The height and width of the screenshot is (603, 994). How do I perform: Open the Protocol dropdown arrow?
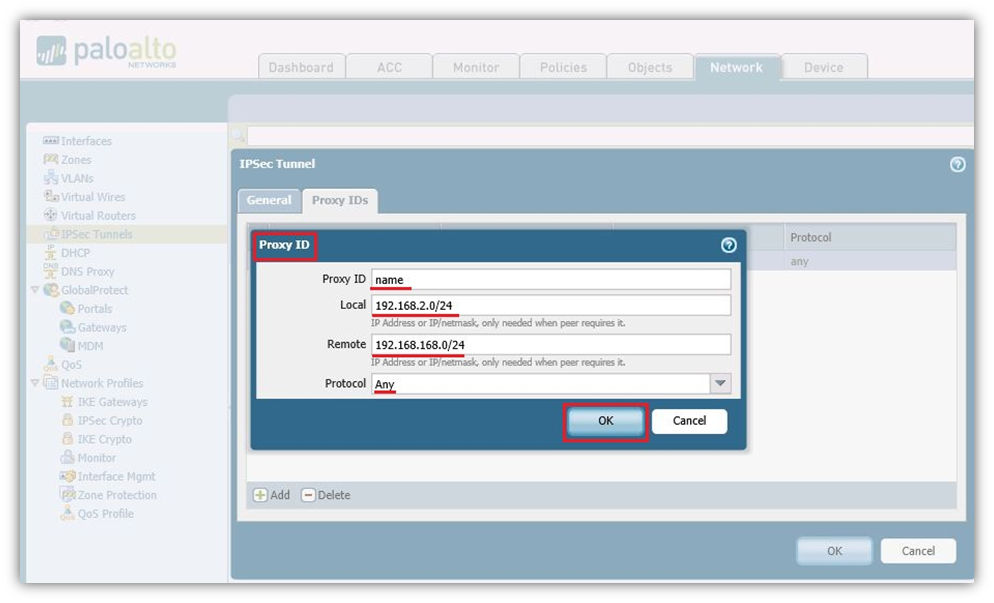click(x=720, y=384)
